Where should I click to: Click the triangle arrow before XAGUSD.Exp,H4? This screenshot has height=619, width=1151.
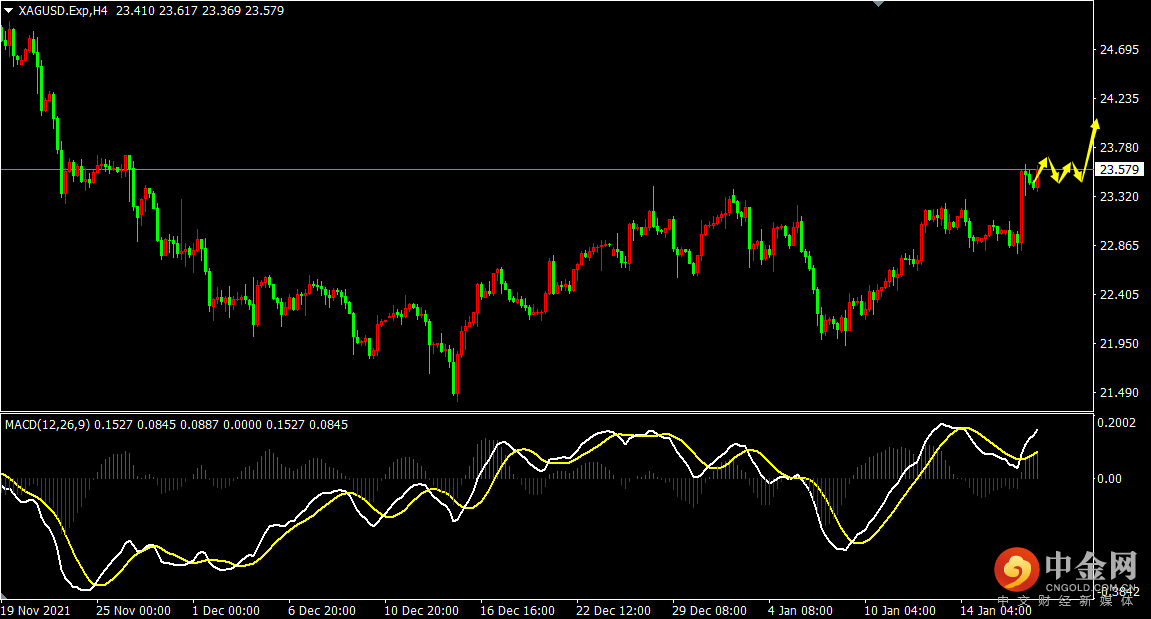[x=9, y=10]
